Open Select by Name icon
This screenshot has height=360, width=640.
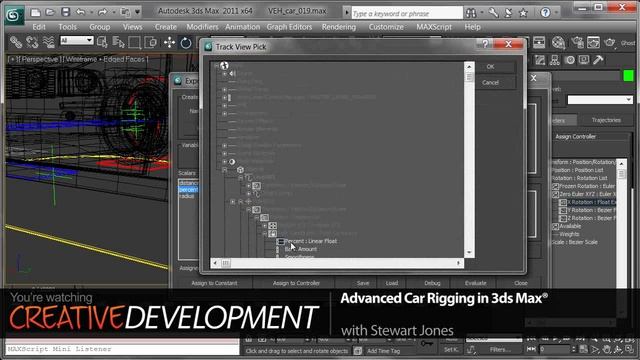(118, 42)
